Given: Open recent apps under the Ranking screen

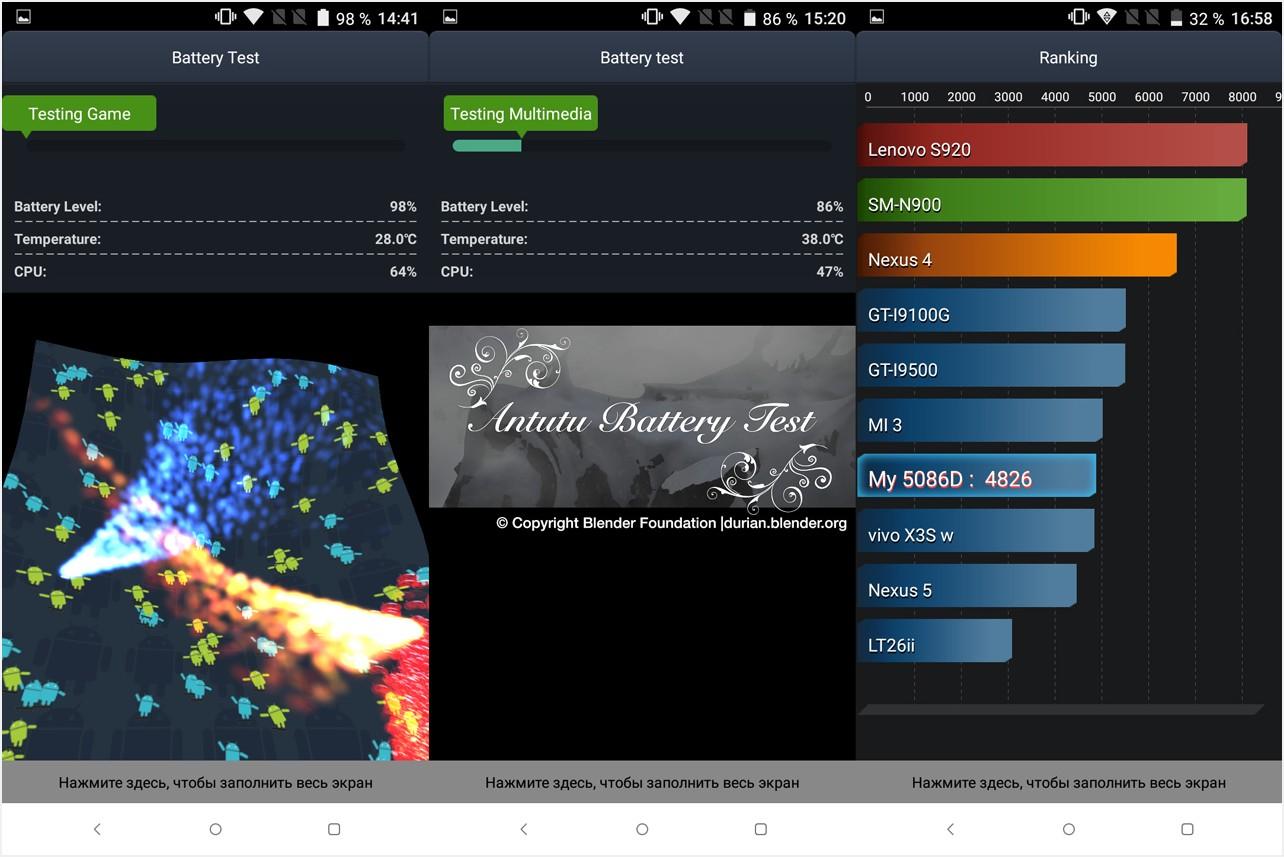Looking at the screenshot, I should [x=1187, y=829].
